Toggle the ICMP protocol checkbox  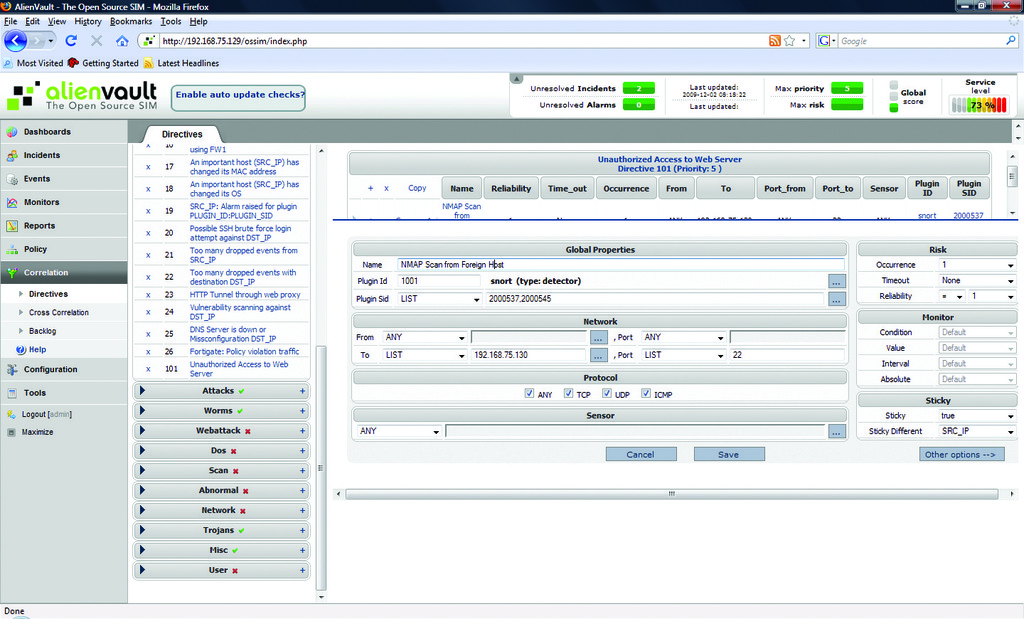646,394
